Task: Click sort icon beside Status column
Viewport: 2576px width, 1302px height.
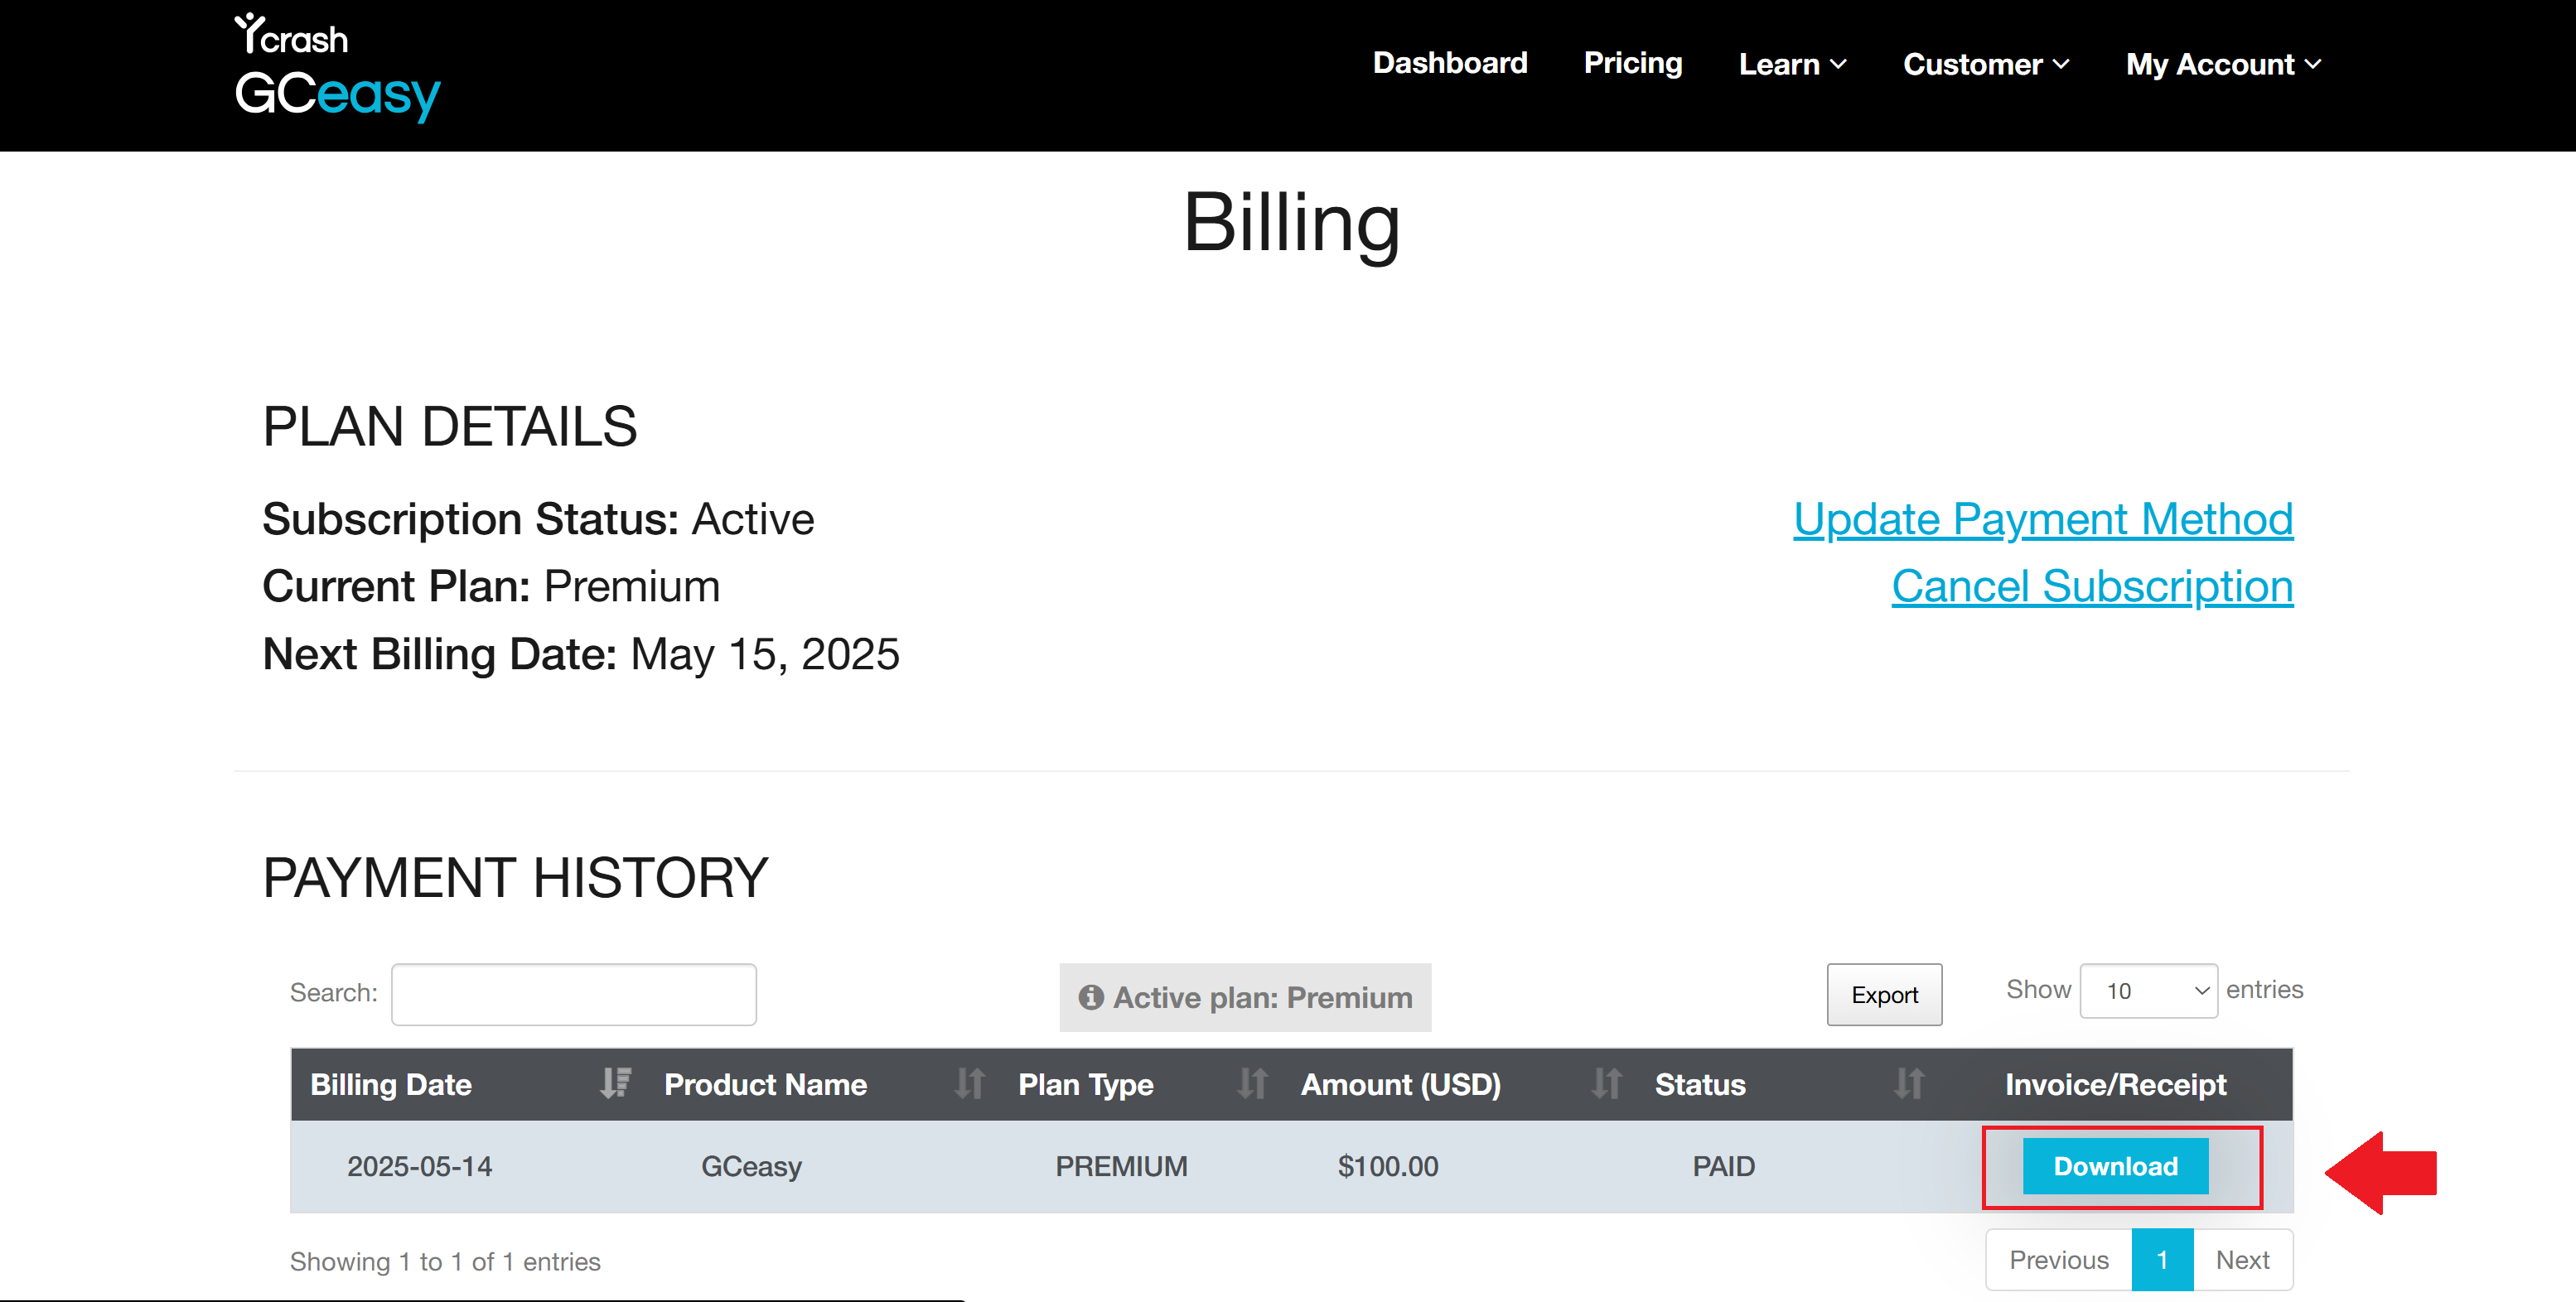Action: (x=1909, y=1083)
